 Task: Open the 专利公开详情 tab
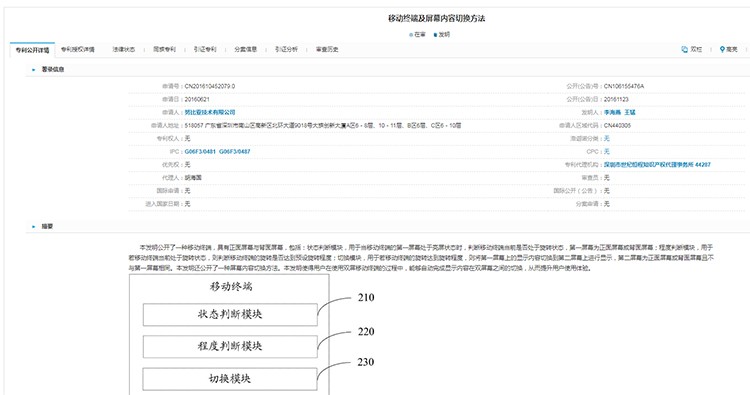[32, 50]
